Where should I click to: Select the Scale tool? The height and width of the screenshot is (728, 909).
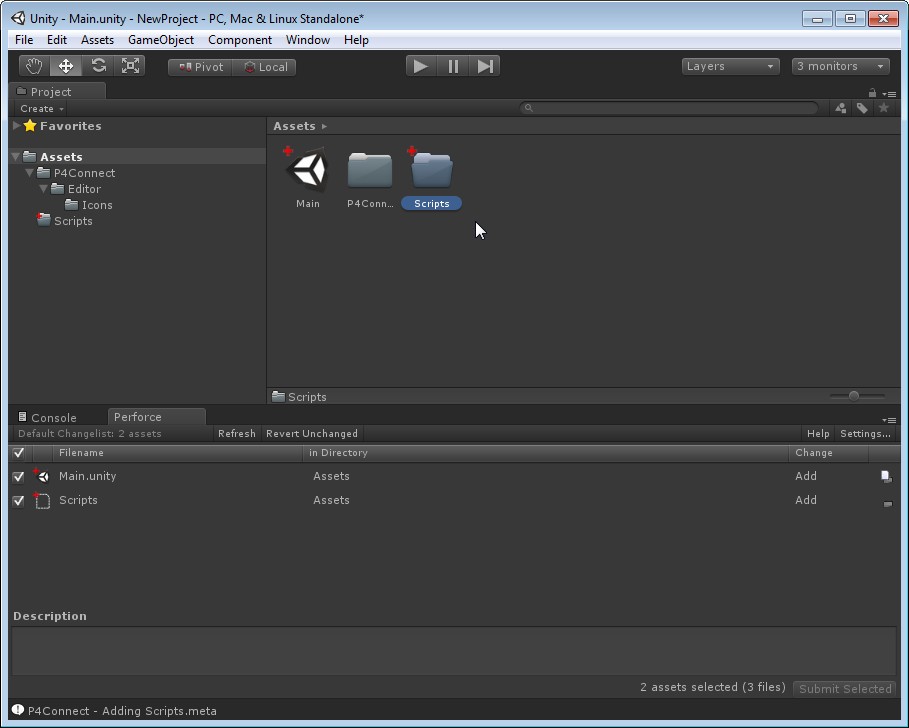(130, 66)
